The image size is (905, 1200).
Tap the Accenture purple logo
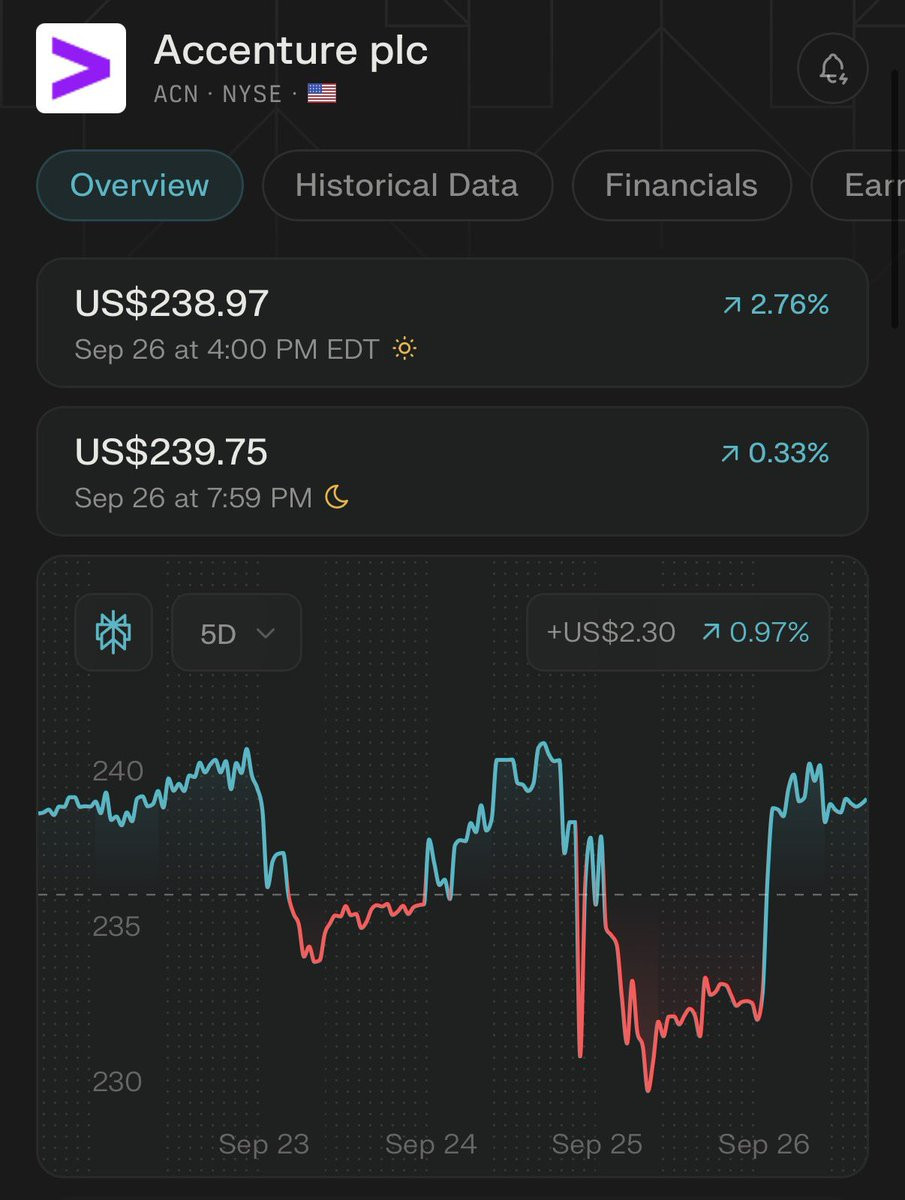point(81,68)
